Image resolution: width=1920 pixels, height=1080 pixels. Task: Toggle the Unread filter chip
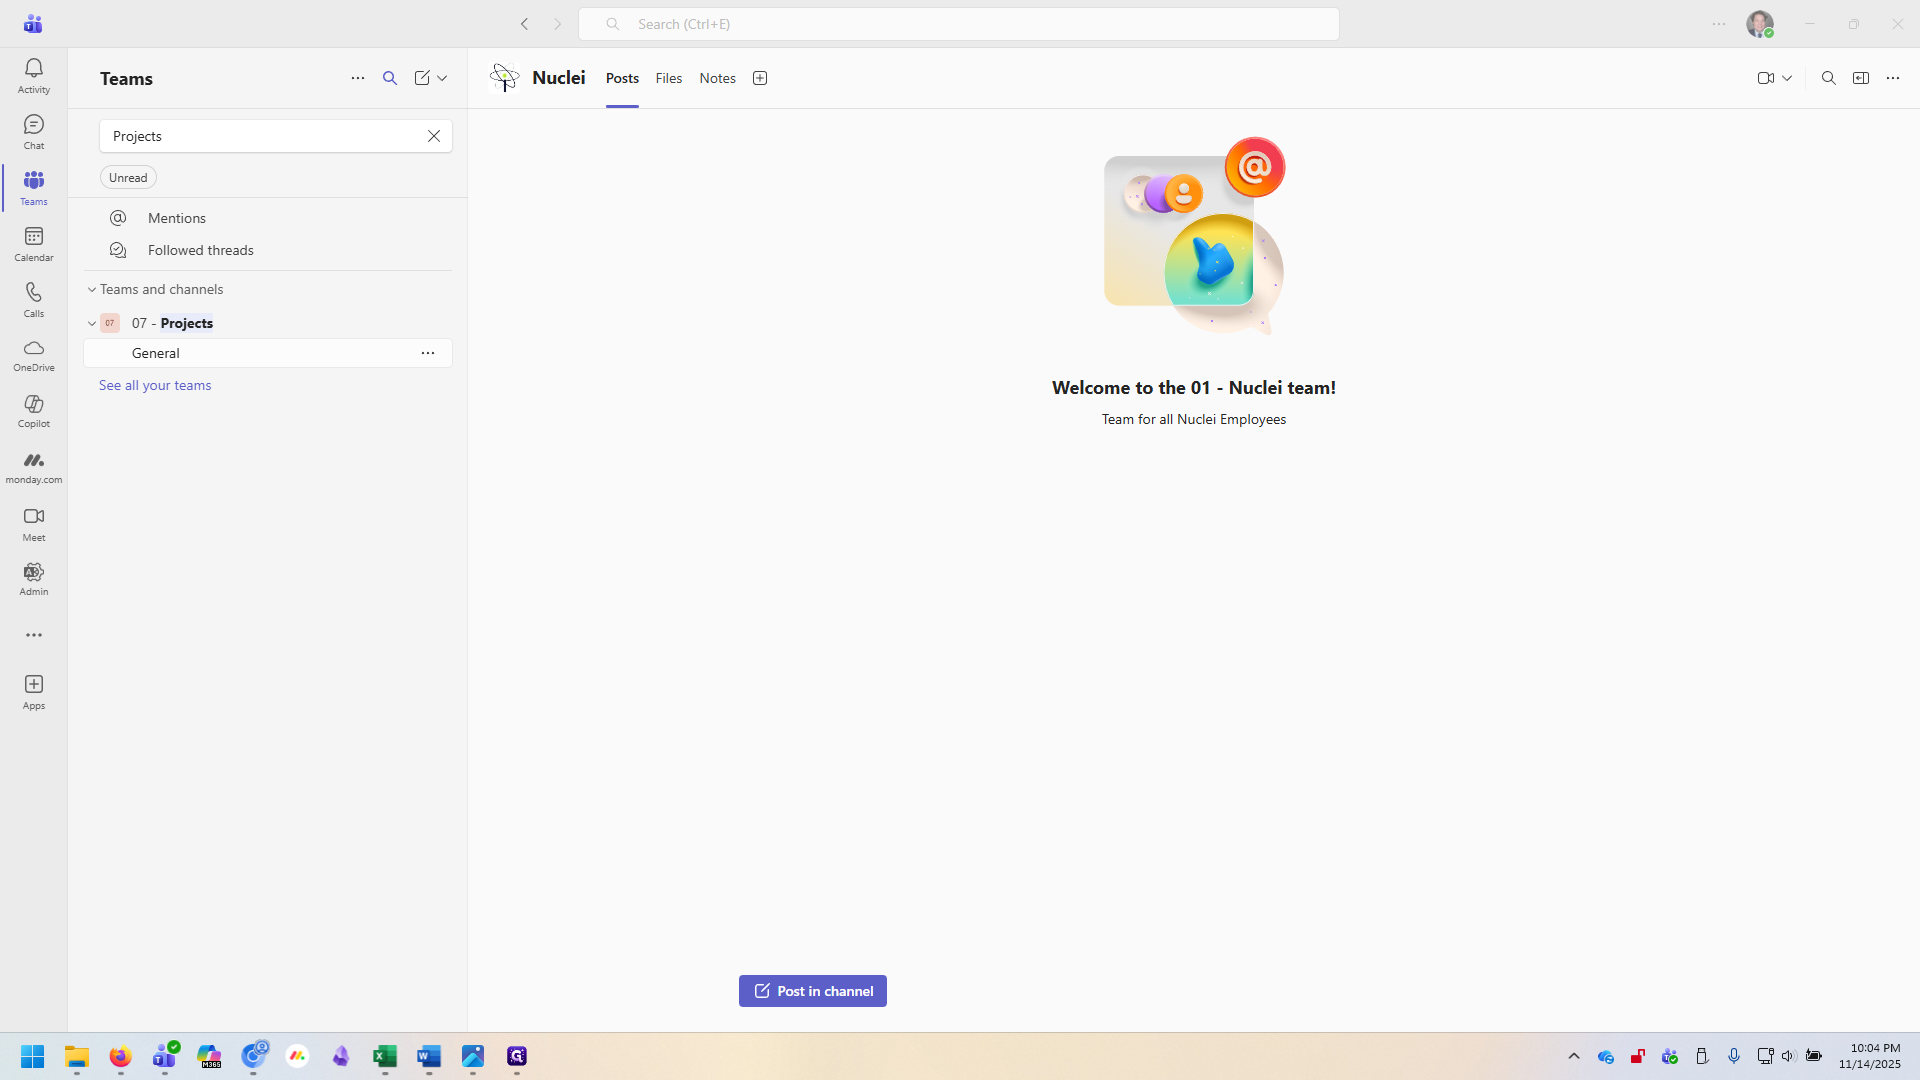point(128,178)
